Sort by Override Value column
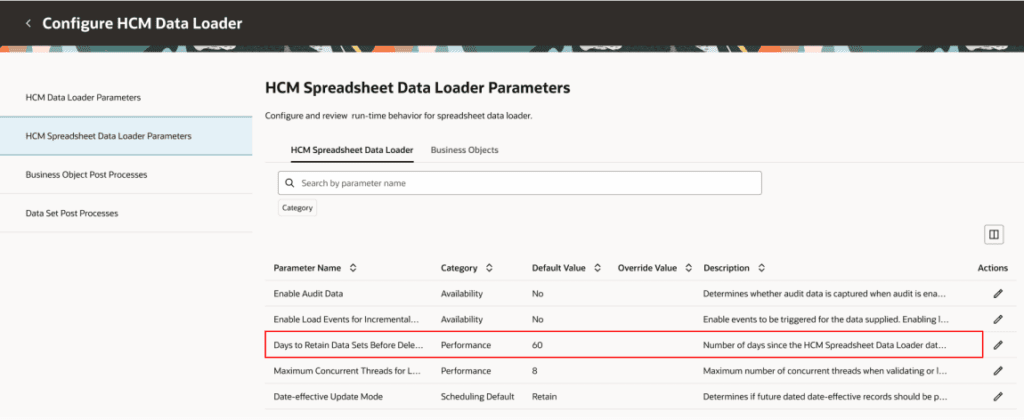The image size is (1024, 420). tap(687, 268)
